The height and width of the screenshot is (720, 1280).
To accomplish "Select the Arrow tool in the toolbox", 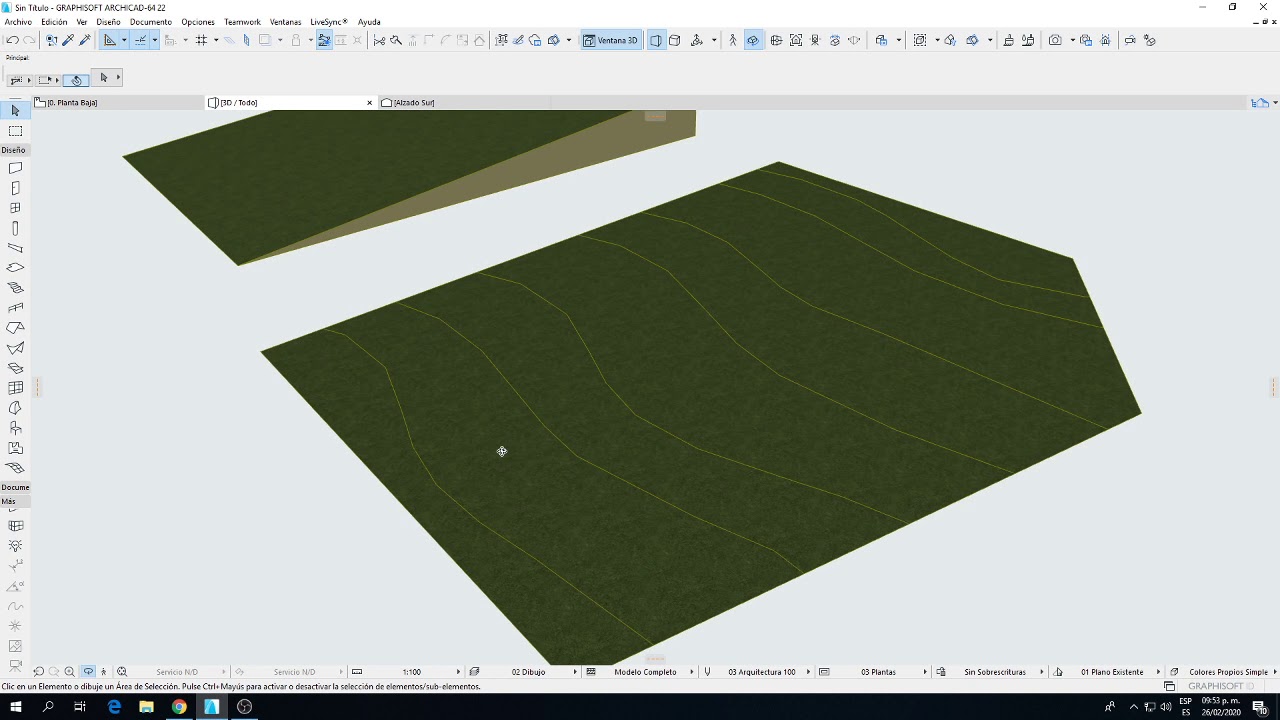I will pos(15,110).
